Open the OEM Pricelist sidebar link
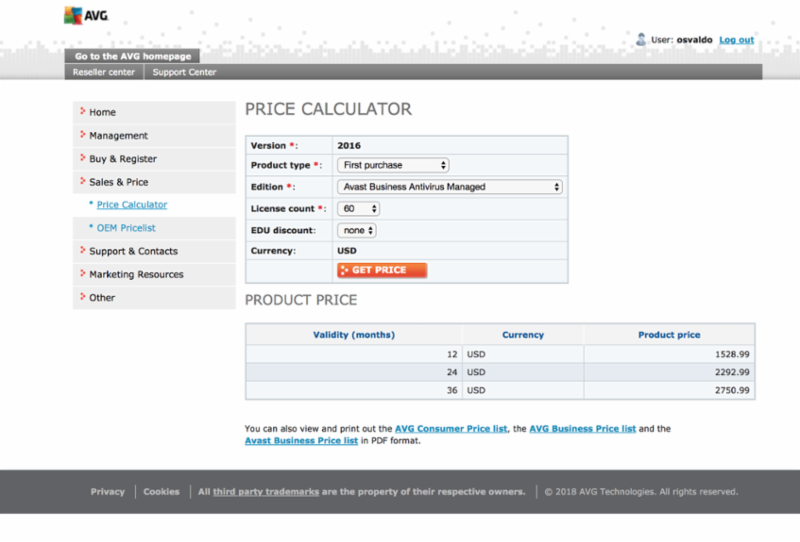The height and width of the screenshot is (542, 800). 126,228
